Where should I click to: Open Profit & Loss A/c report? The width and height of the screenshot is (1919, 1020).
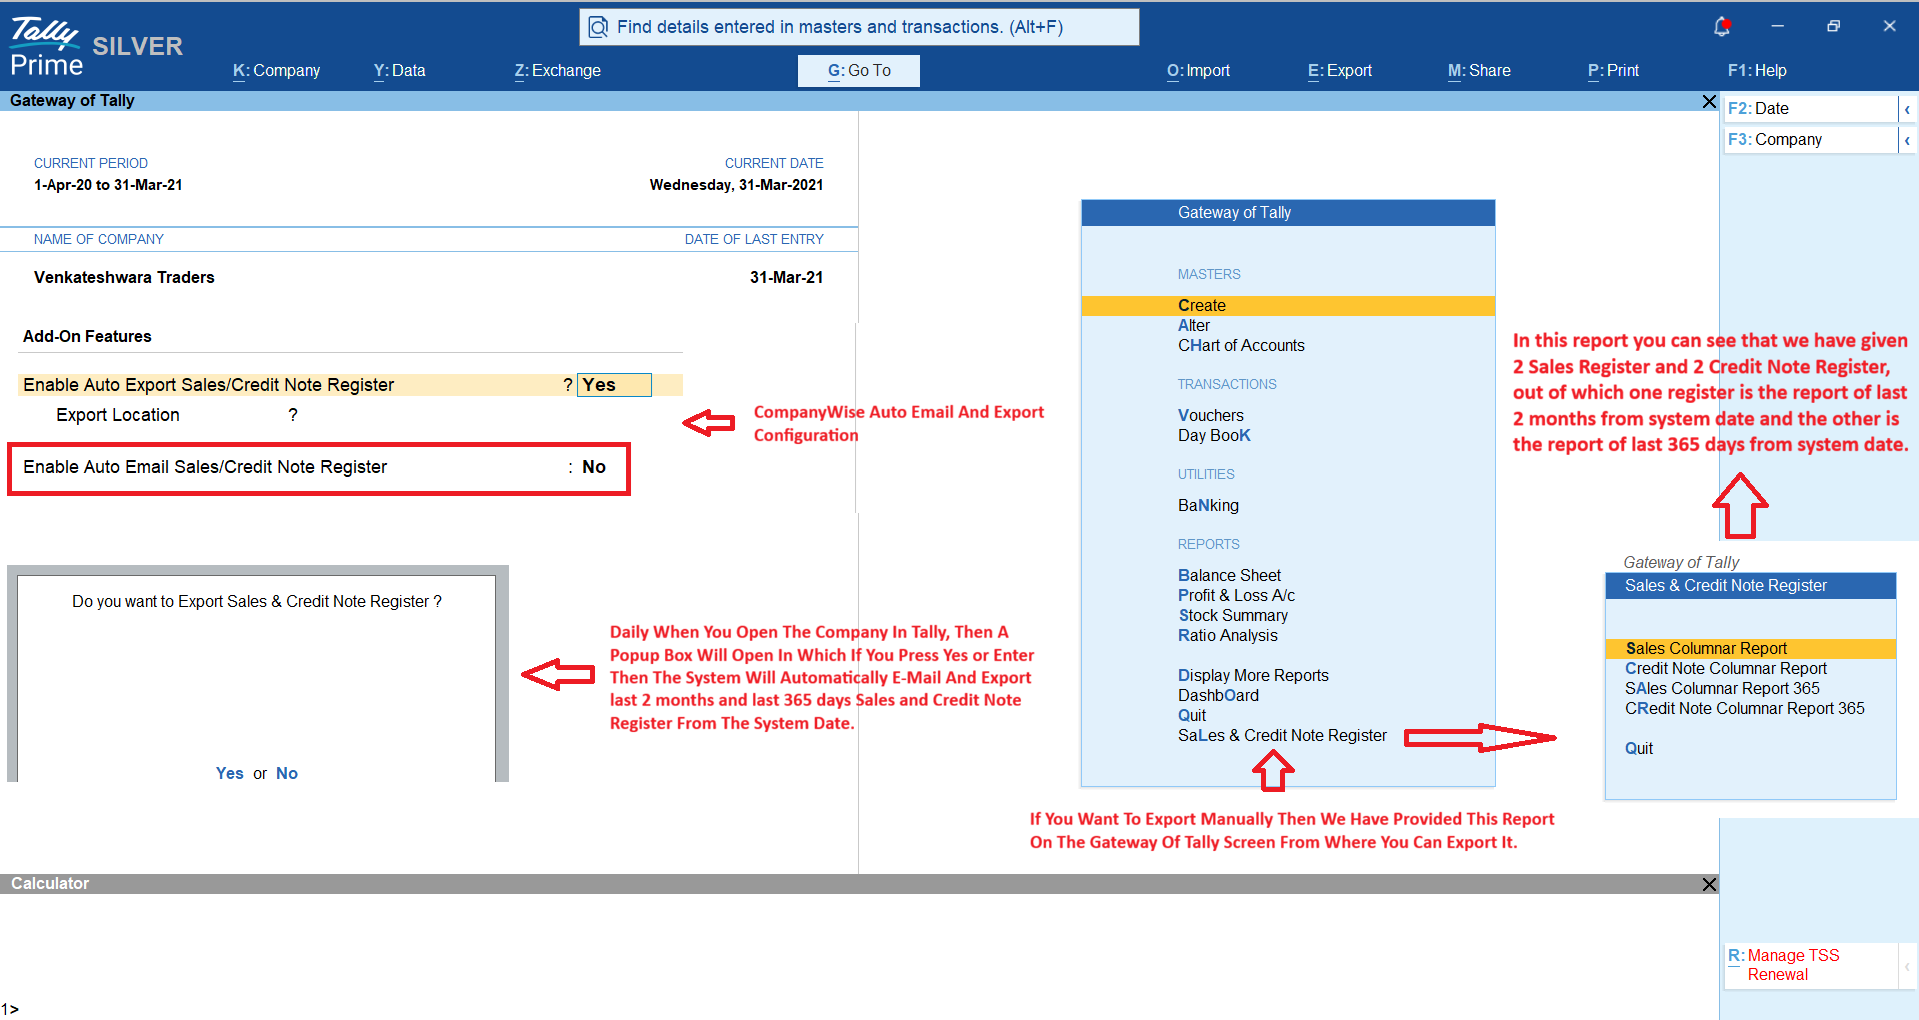click(1236, 596)
